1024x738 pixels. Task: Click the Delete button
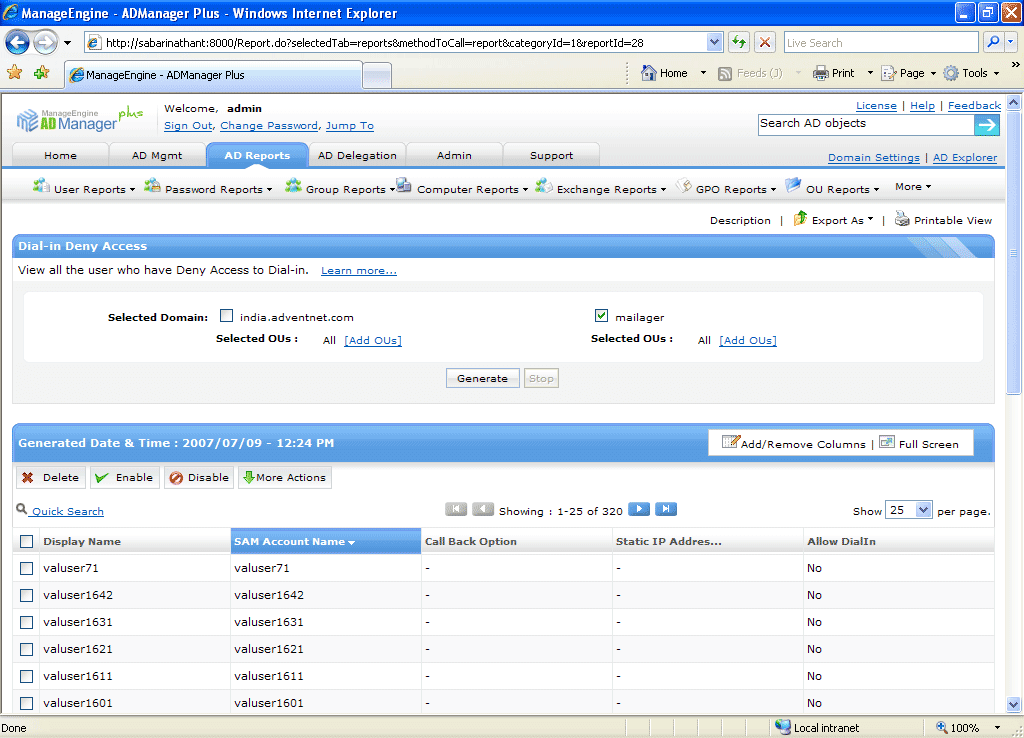[x=51, y=477]
